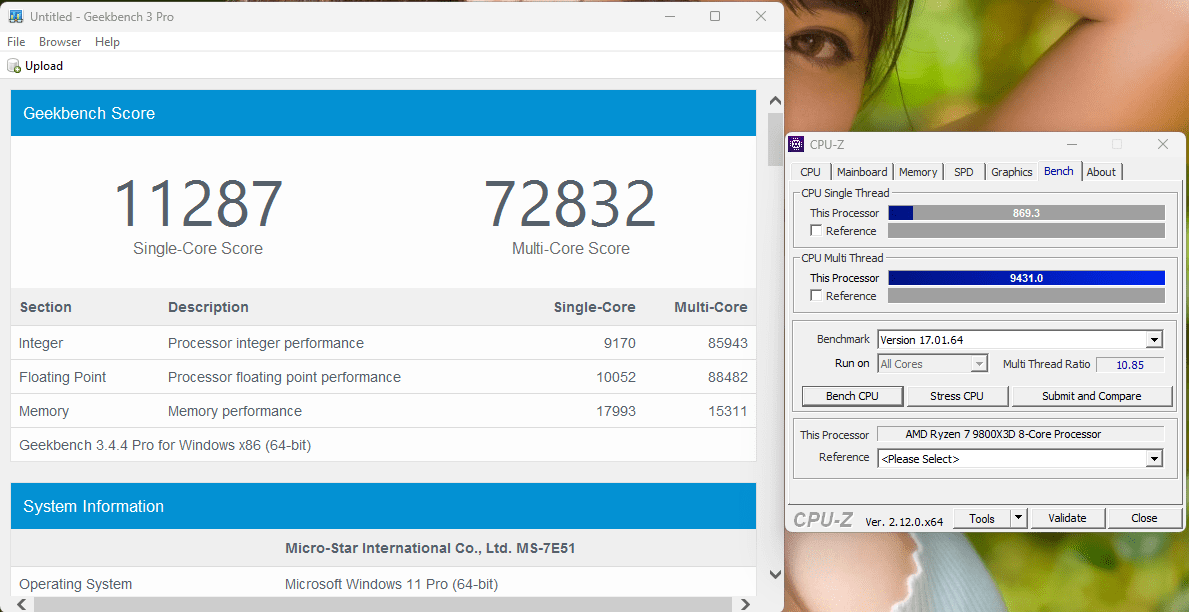Click Microsoft Windows 11 Pro (64-bit) text

point(391,584)
